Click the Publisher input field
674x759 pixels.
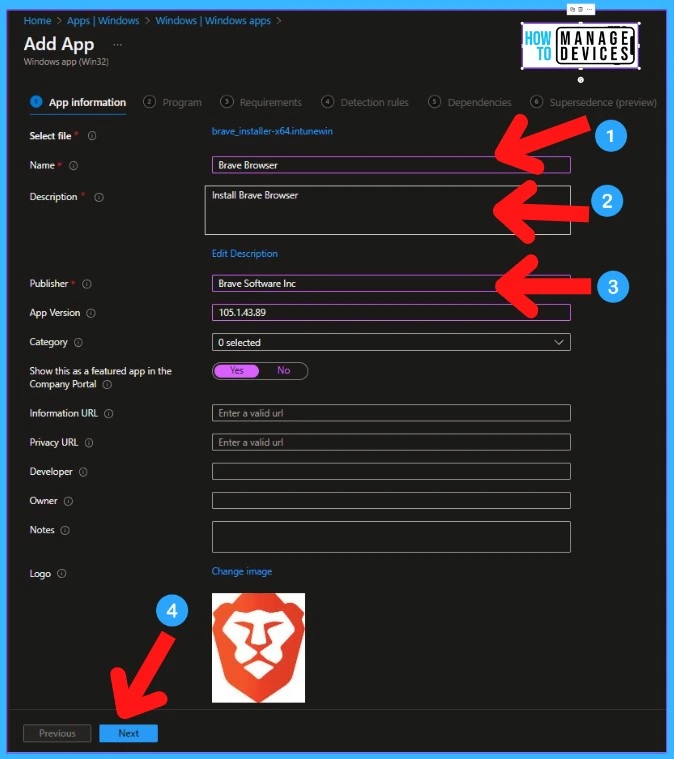tap(391, 283)
